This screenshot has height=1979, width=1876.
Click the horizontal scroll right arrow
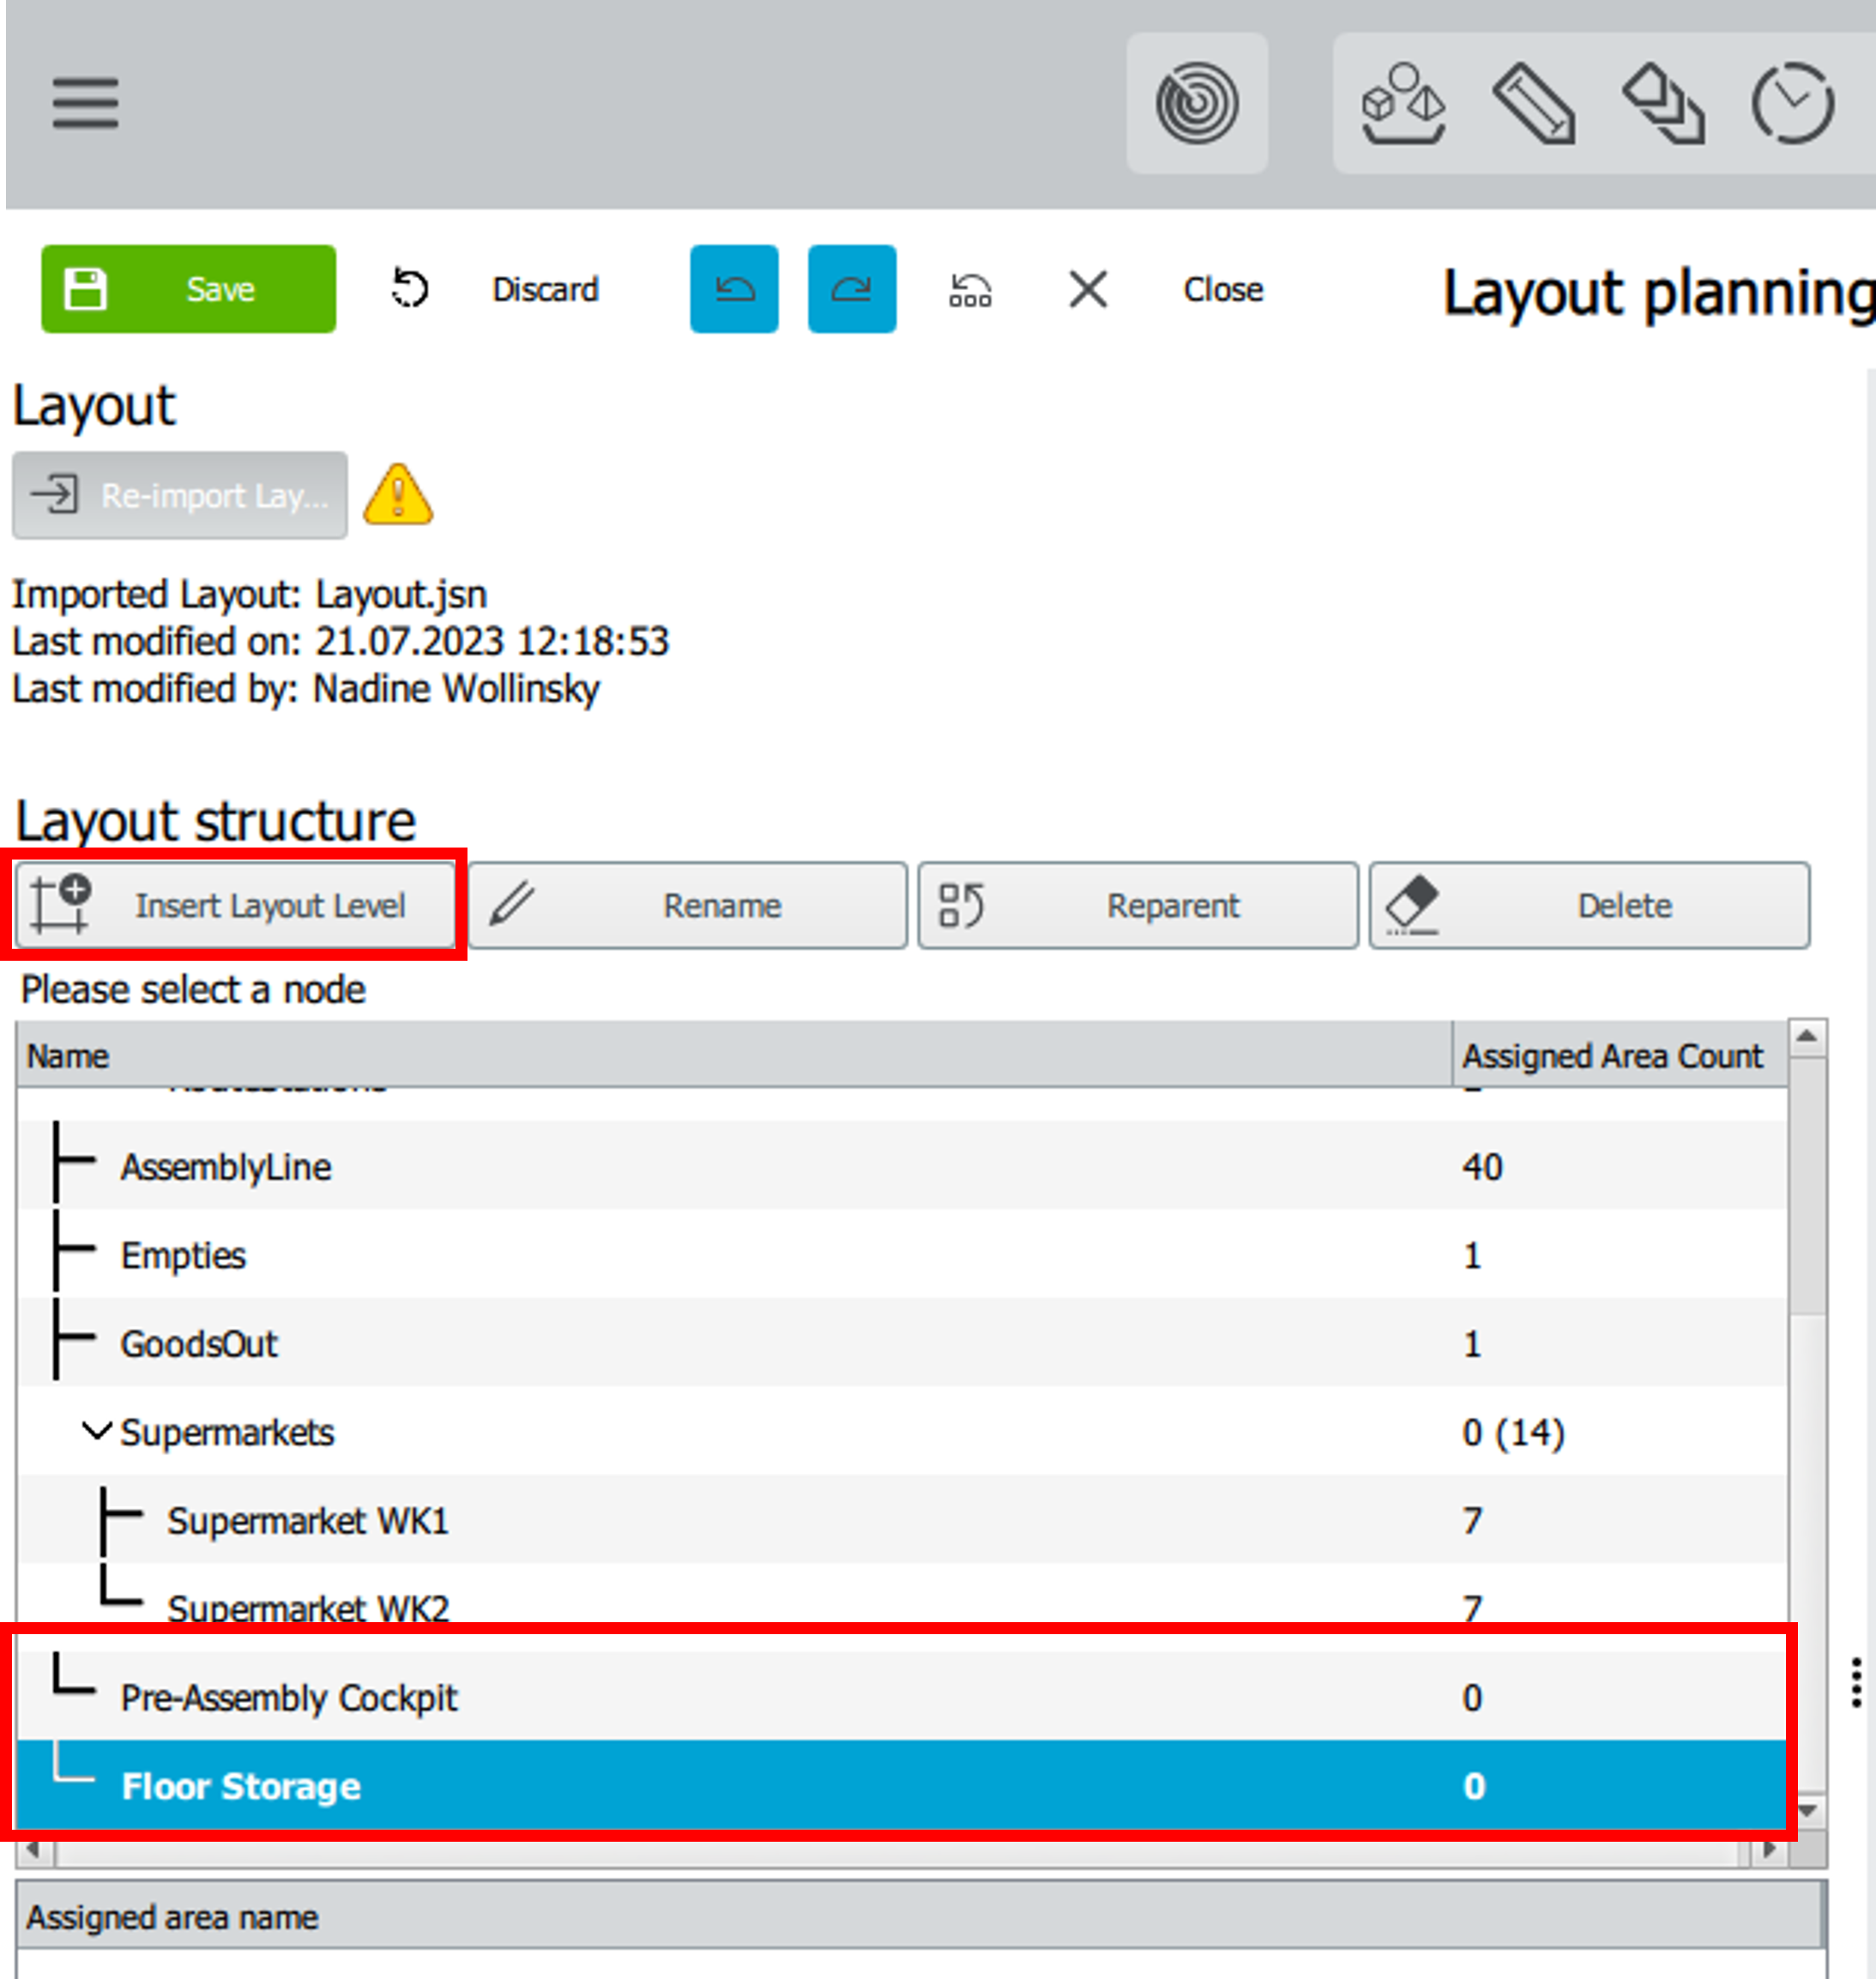1769,1849
